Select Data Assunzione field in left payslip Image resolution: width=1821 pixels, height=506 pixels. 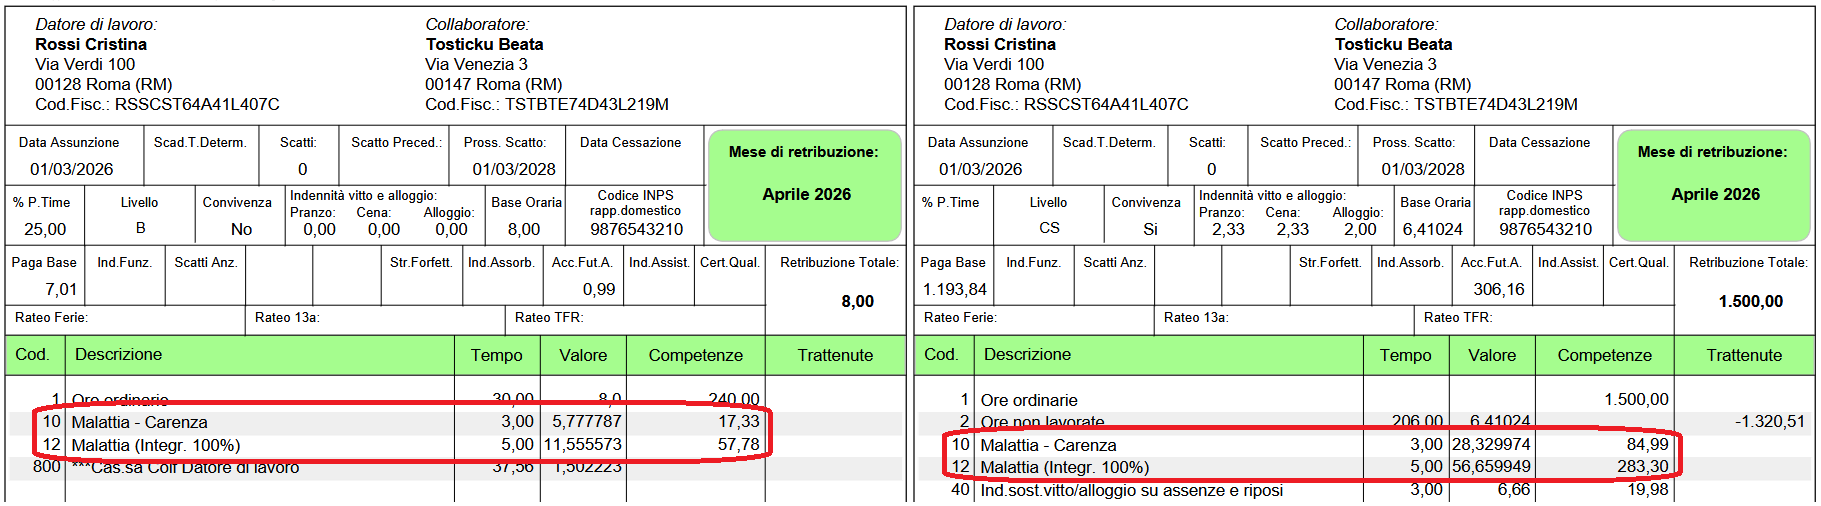pos(71,169)
